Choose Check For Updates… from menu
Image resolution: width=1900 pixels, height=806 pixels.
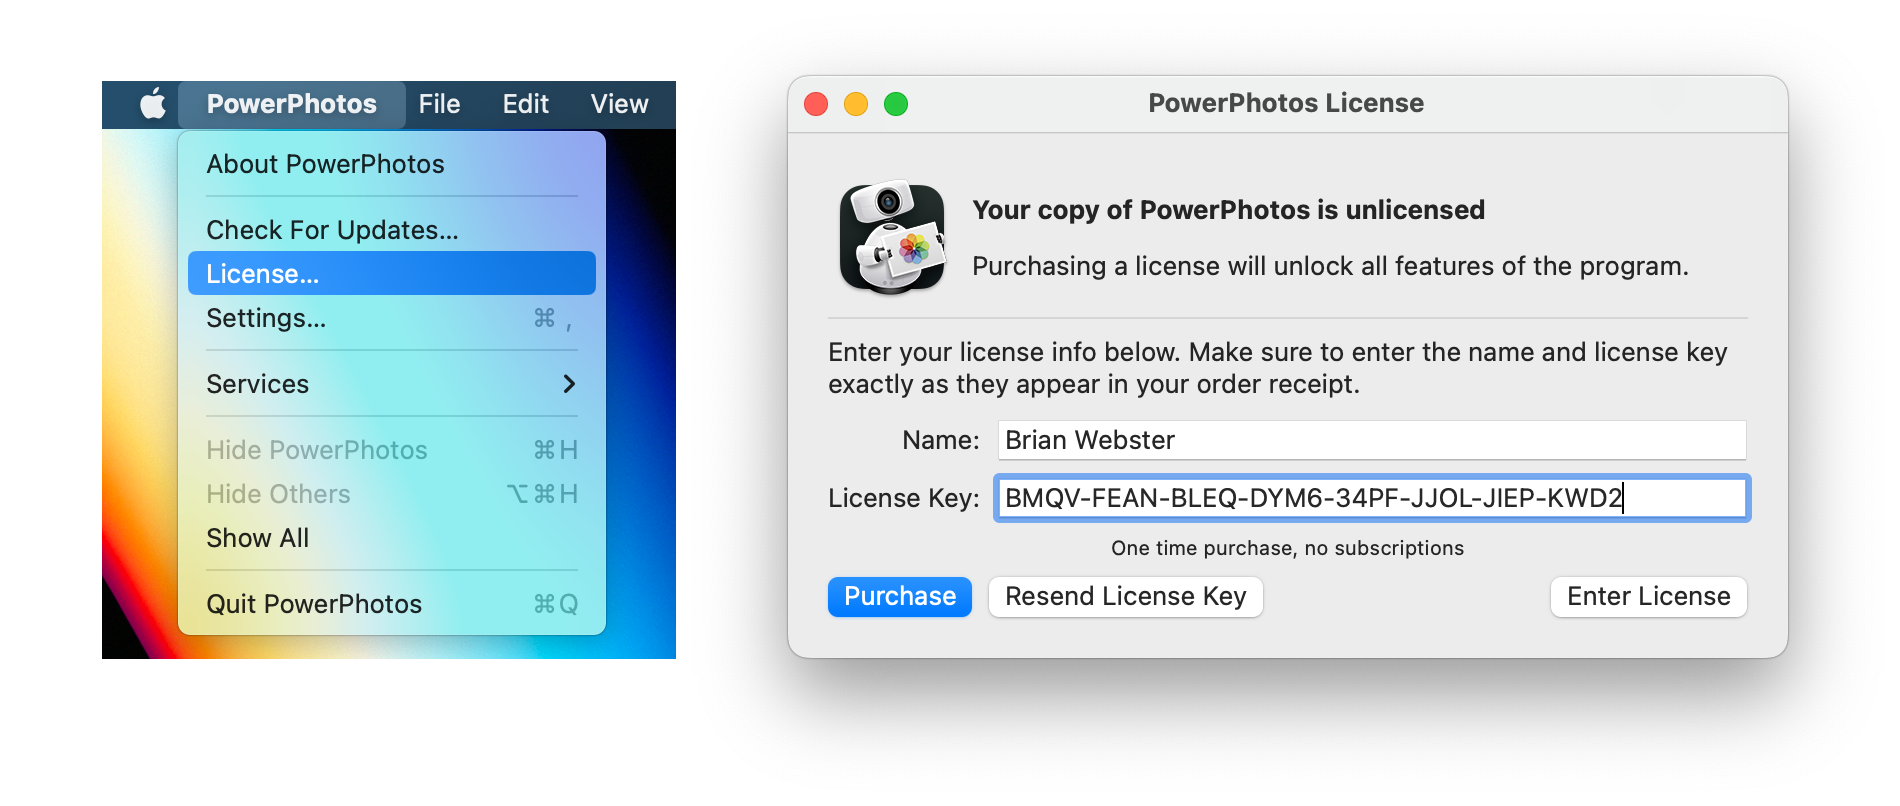(392, 230)
